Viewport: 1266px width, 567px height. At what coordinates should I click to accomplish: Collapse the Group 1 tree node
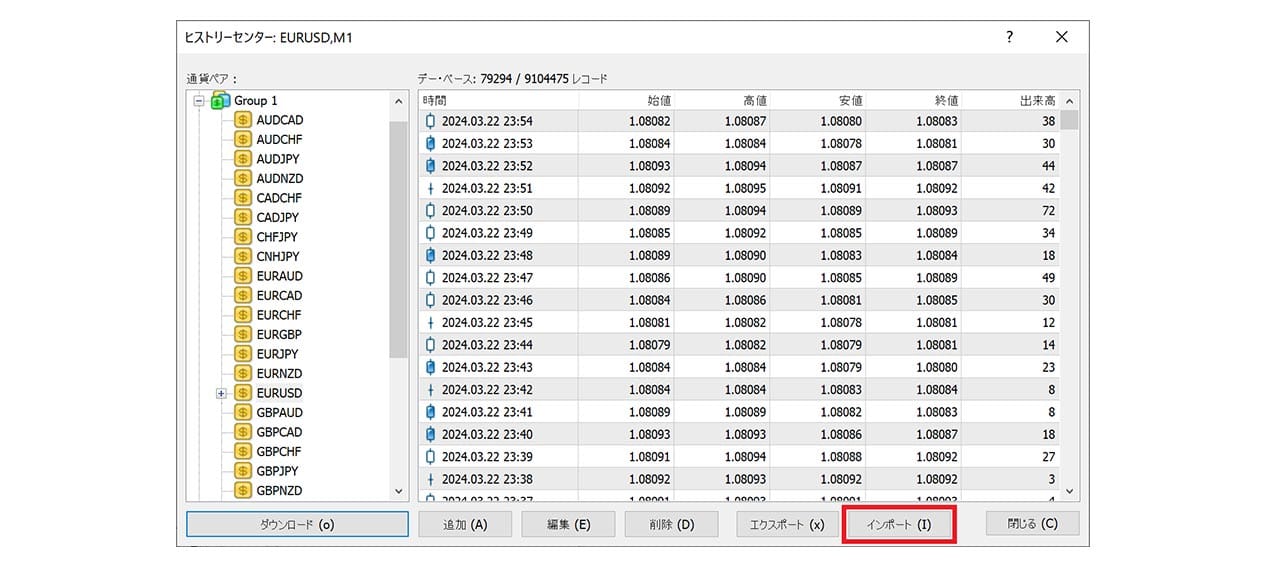coord(199,101)
